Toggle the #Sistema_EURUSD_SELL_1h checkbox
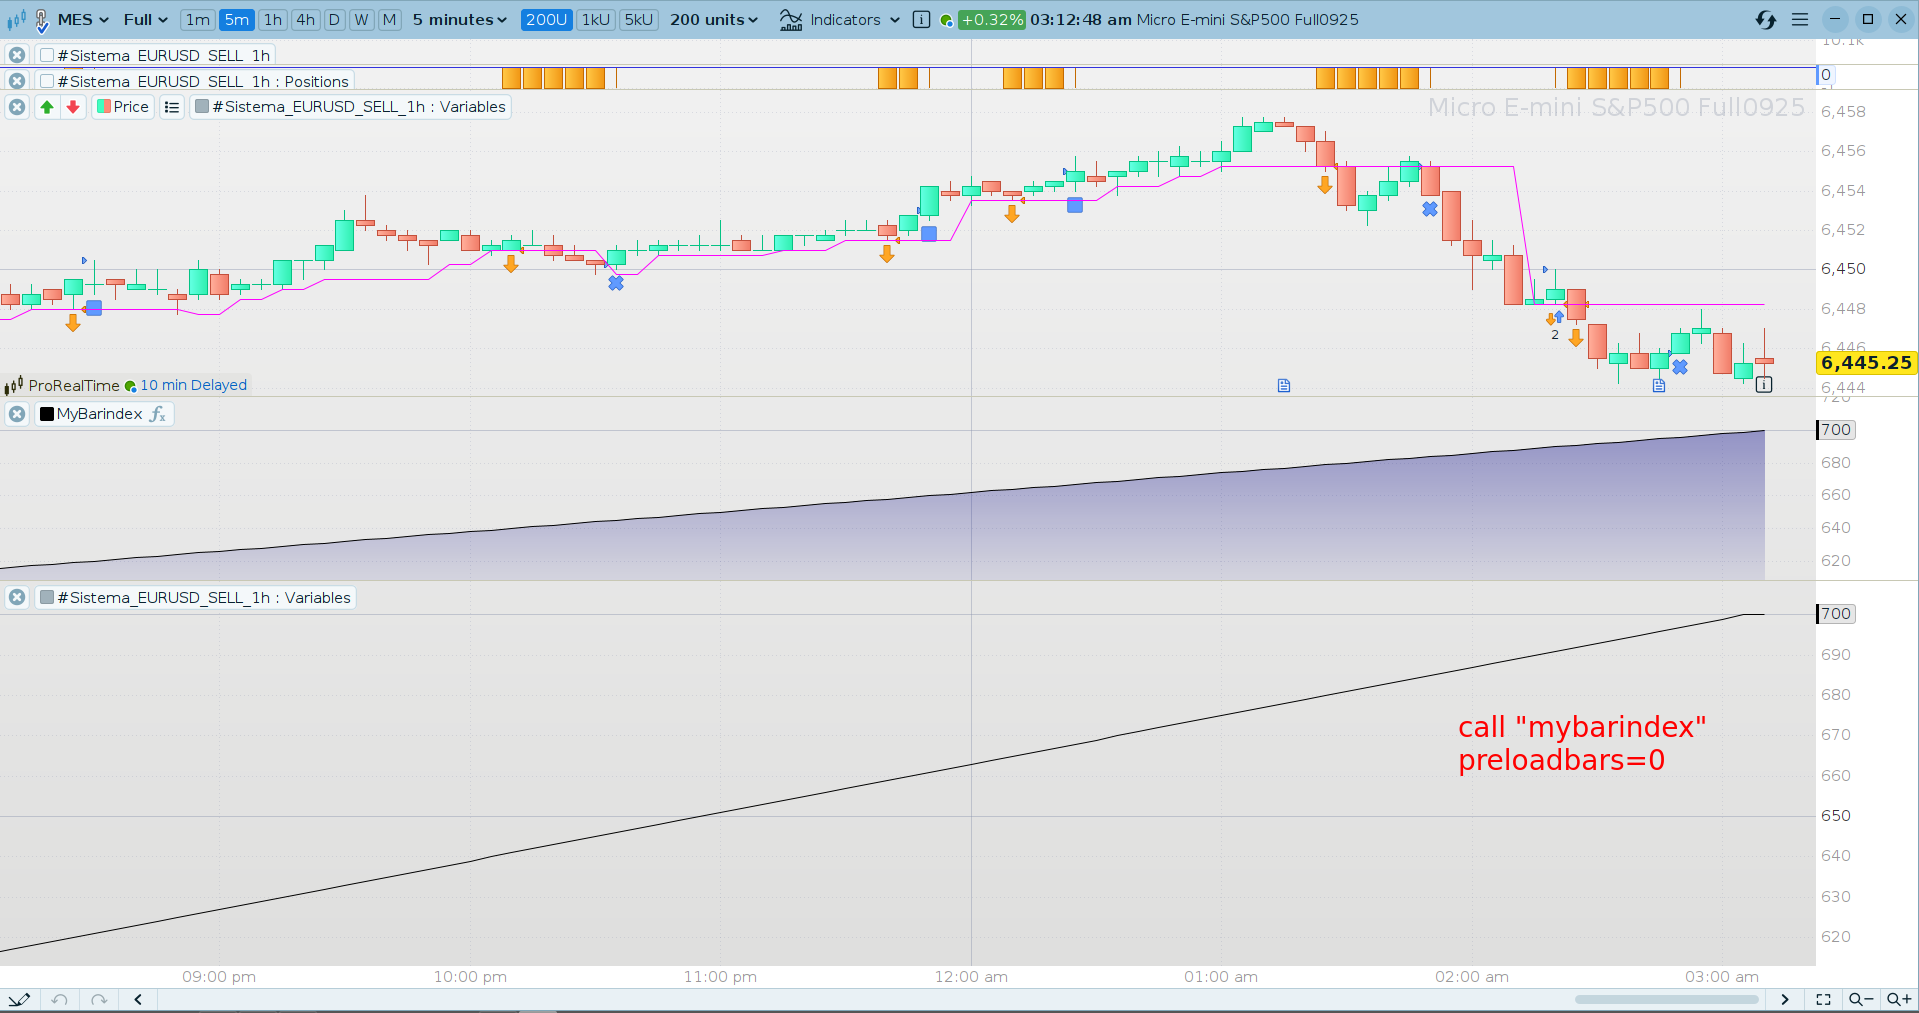This screenshot has width=1919, height=1013. pos(47,55)
